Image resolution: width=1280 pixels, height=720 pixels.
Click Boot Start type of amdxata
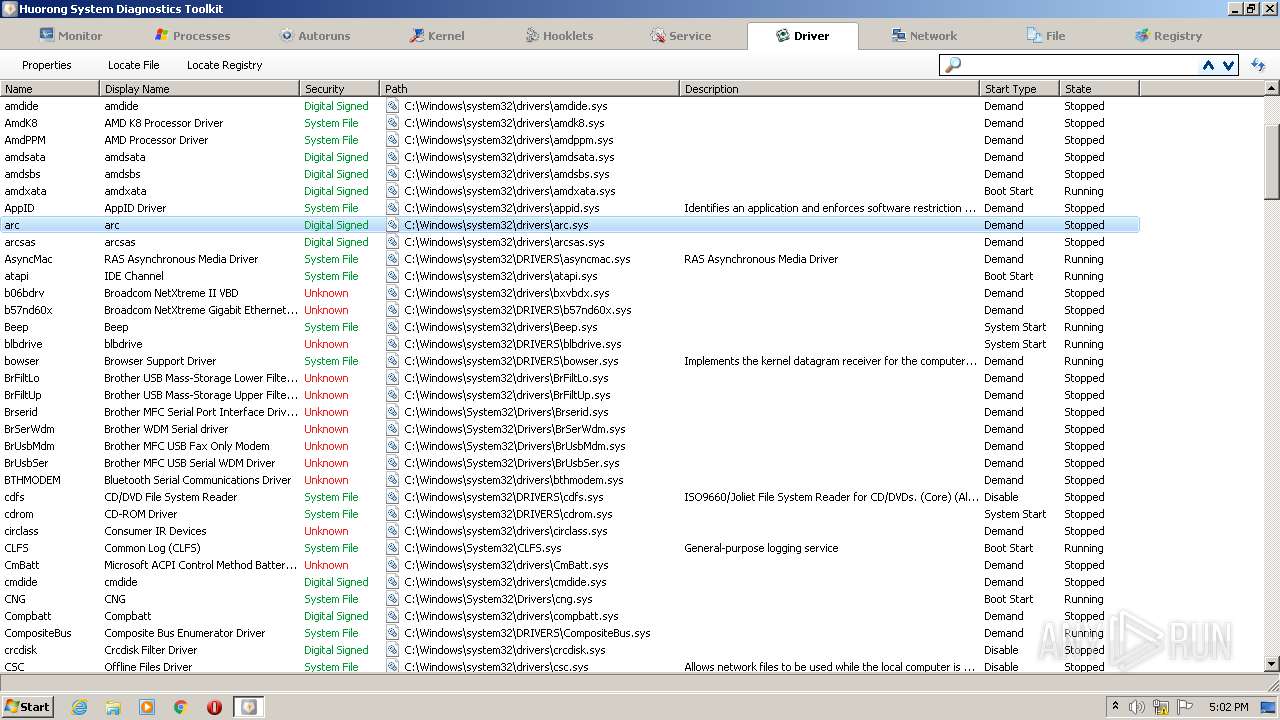(1008, 191)
